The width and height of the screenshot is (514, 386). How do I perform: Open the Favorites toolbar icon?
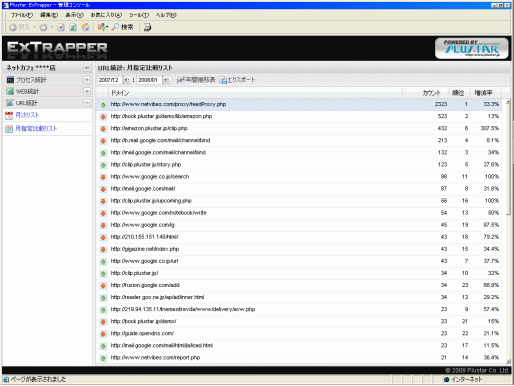coord(103,27)
